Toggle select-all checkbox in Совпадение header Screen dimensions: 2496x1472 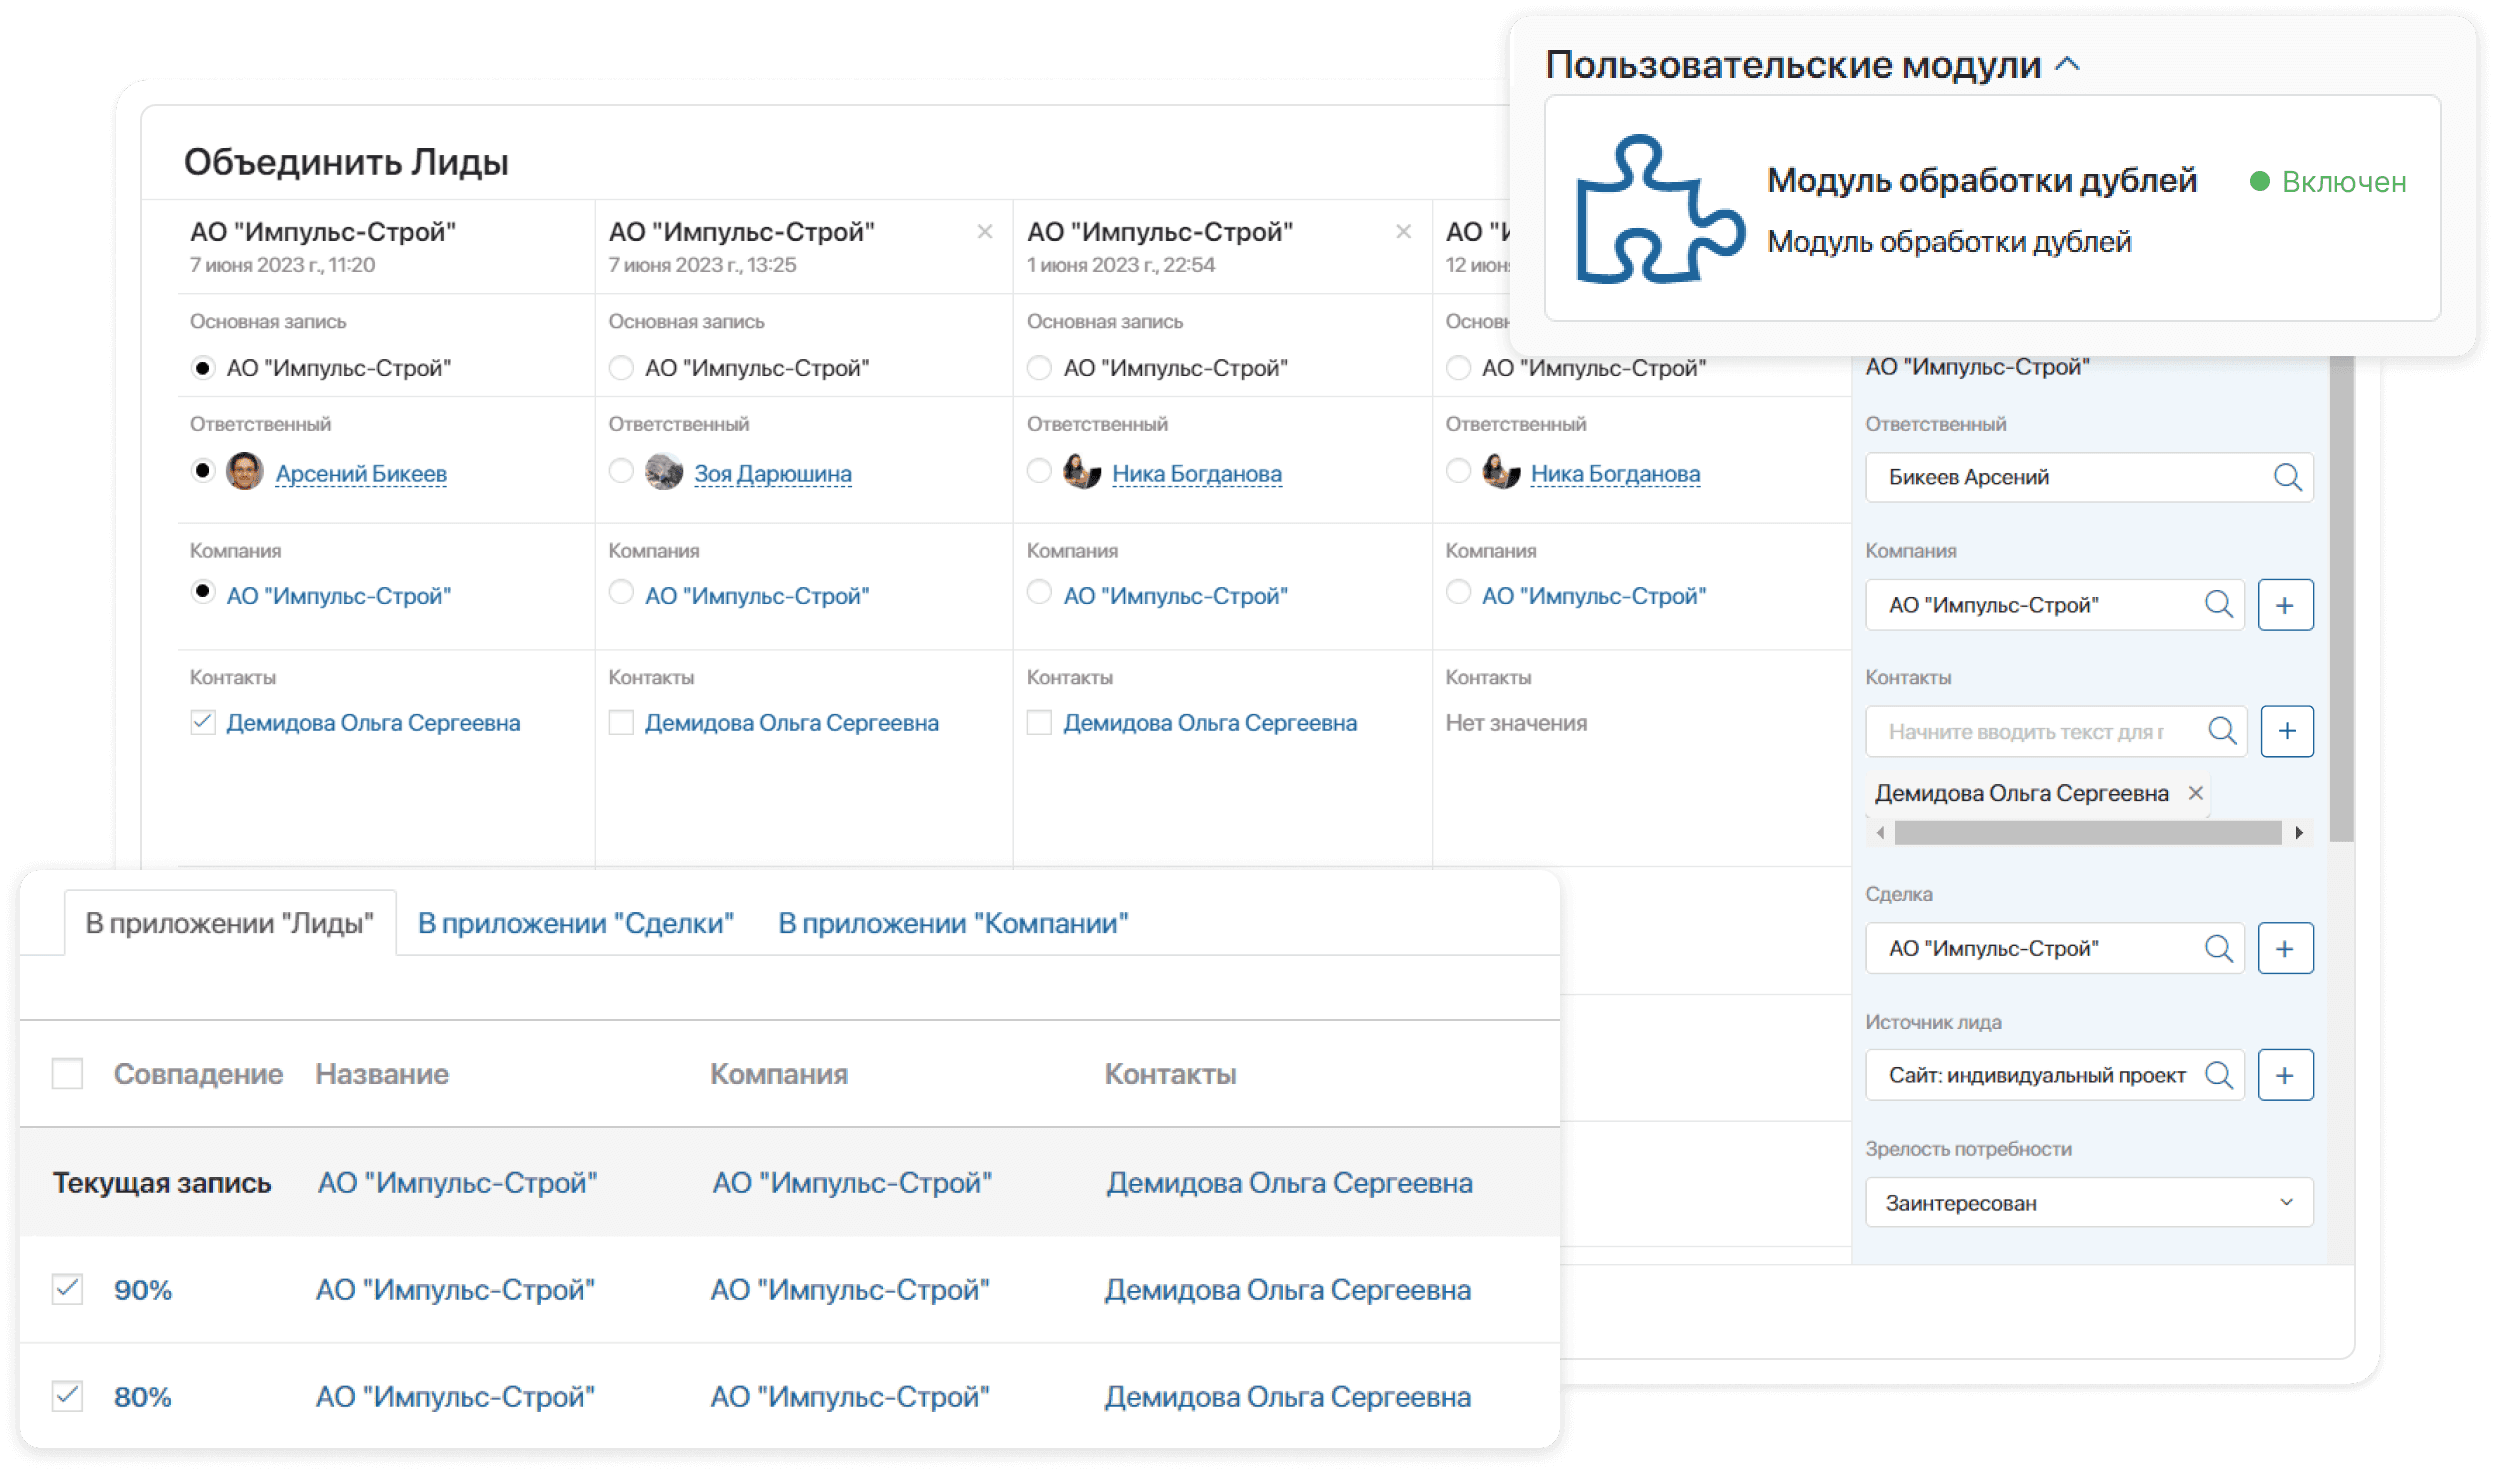pos(67,1074)
